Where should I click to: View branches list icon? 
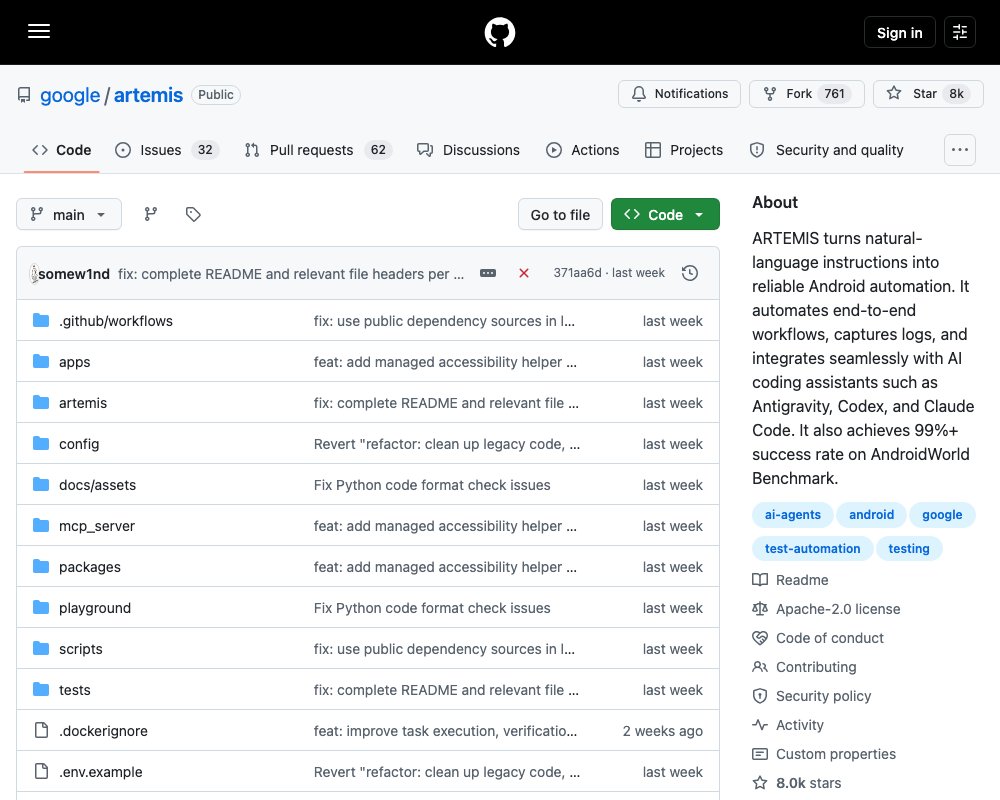click(151, 214)
